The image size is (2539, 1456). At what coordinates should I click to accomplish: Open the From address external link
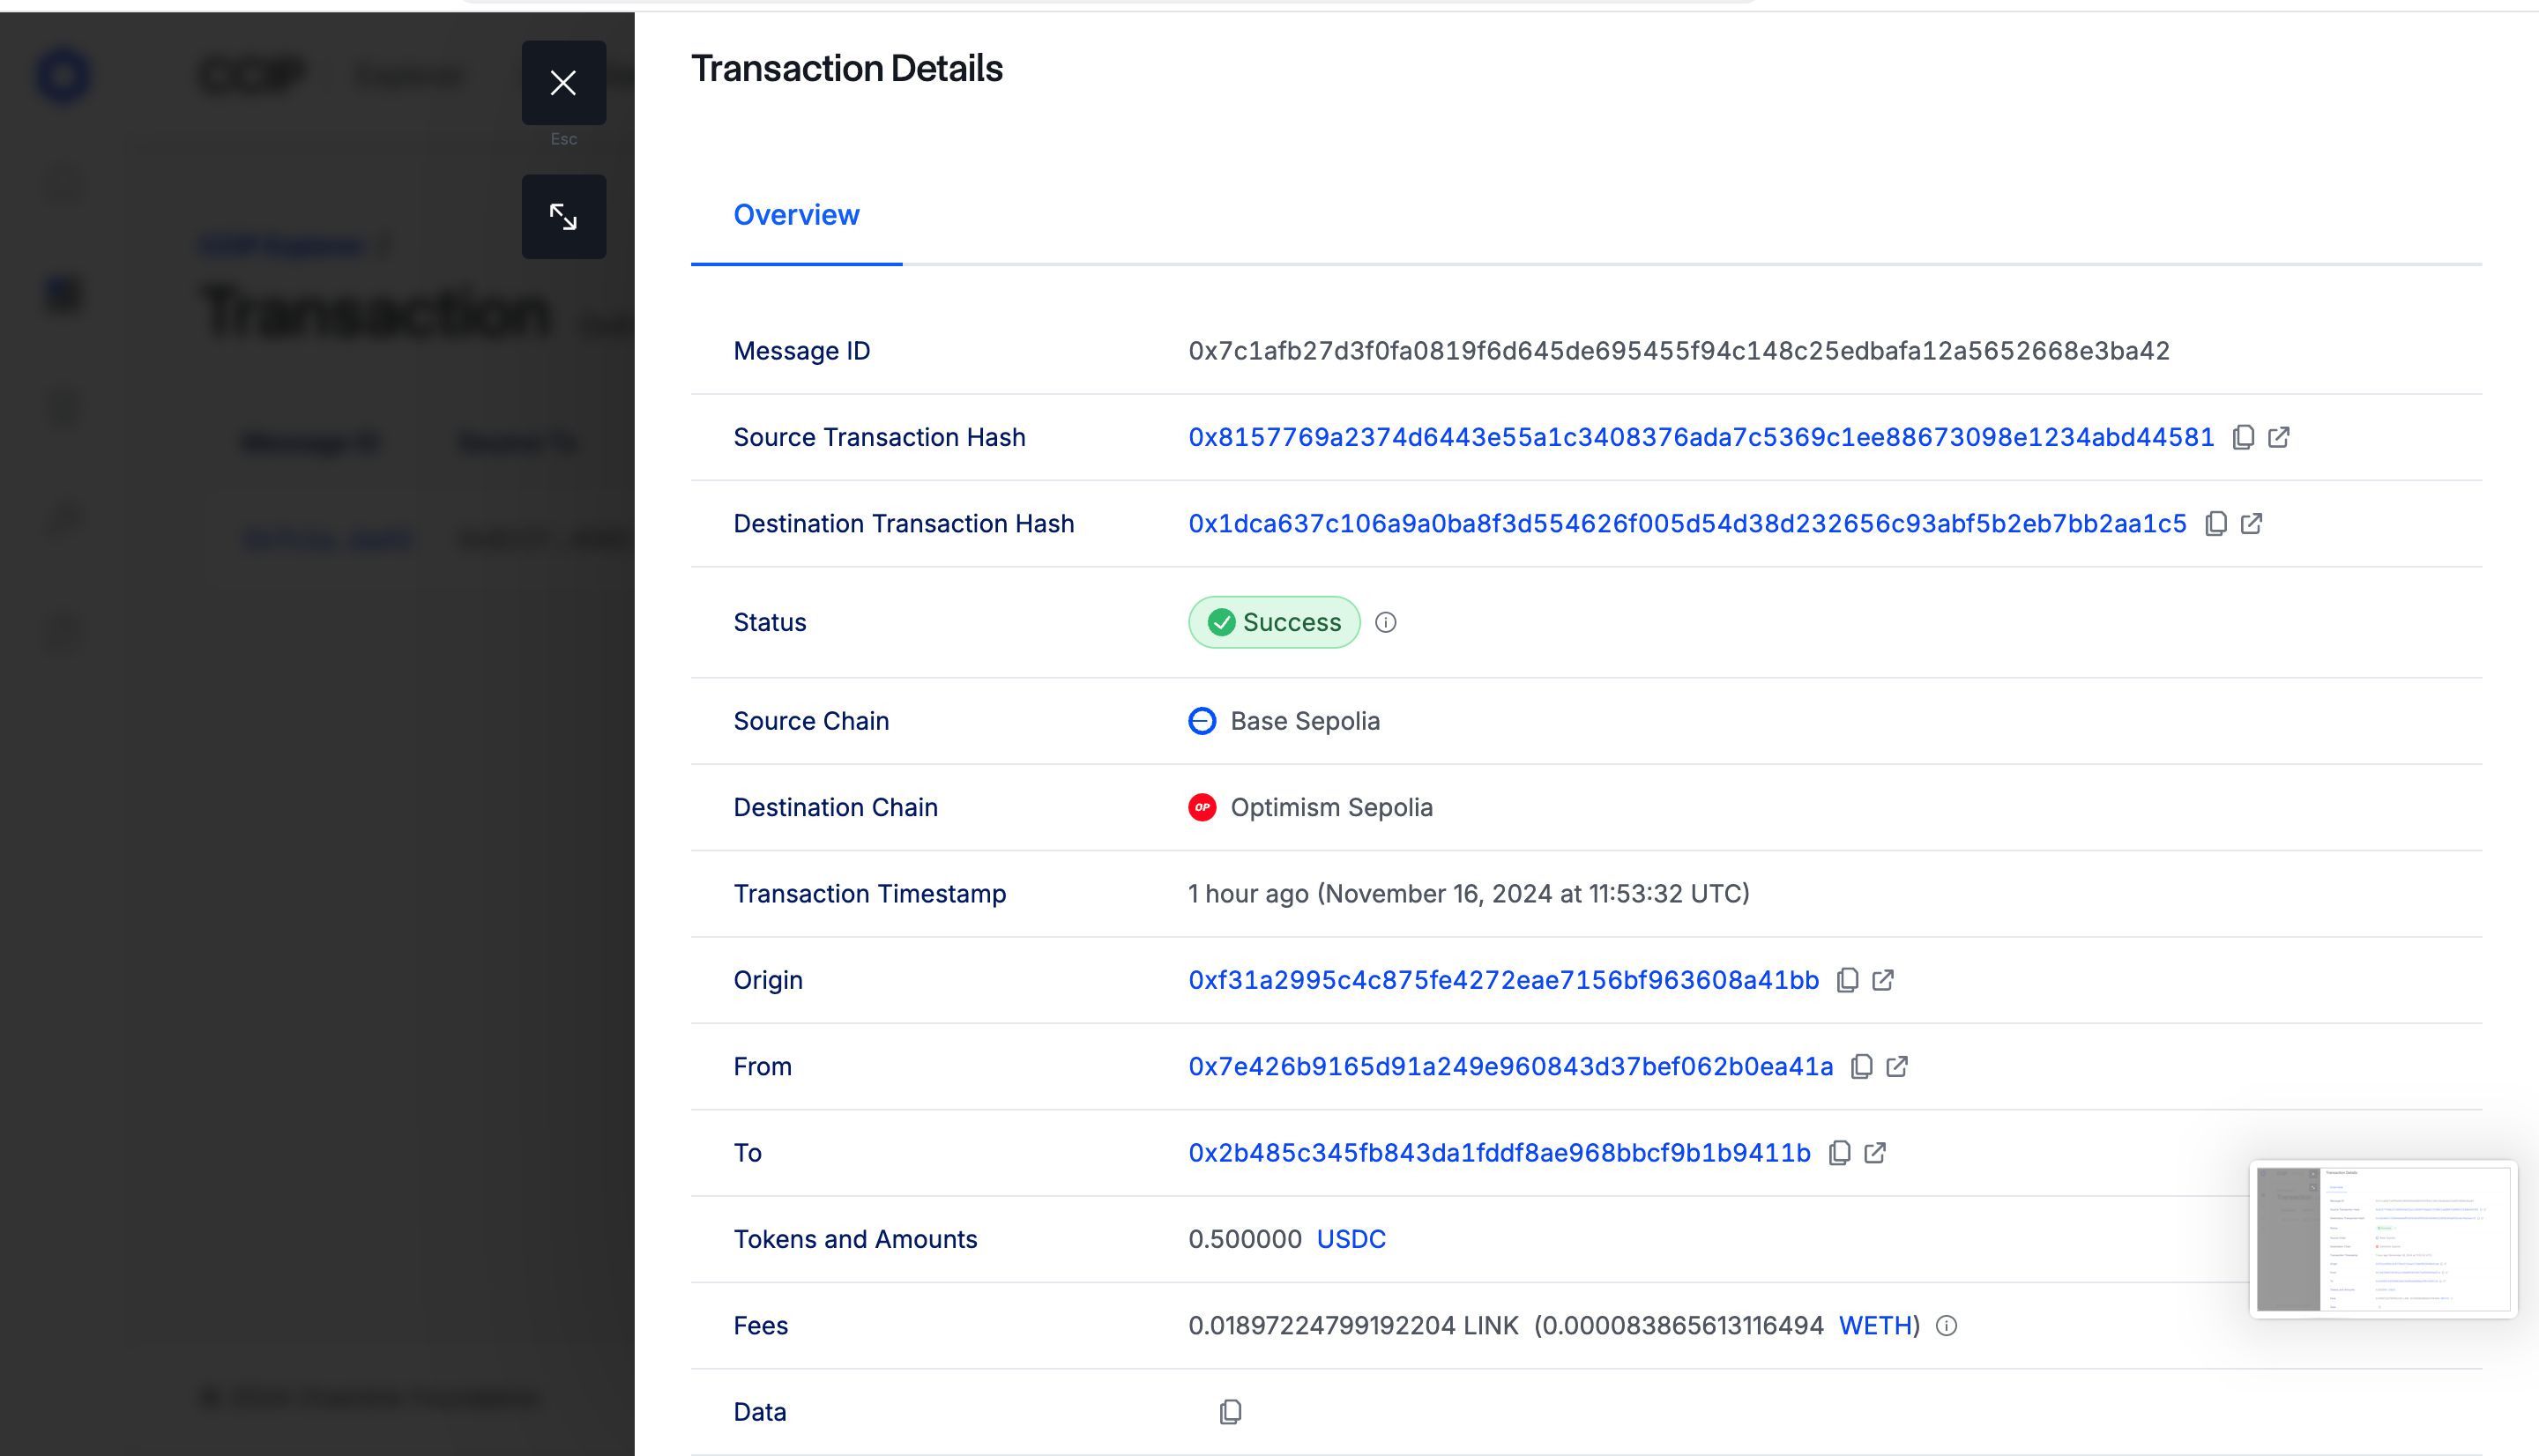coord(1897,1067)
